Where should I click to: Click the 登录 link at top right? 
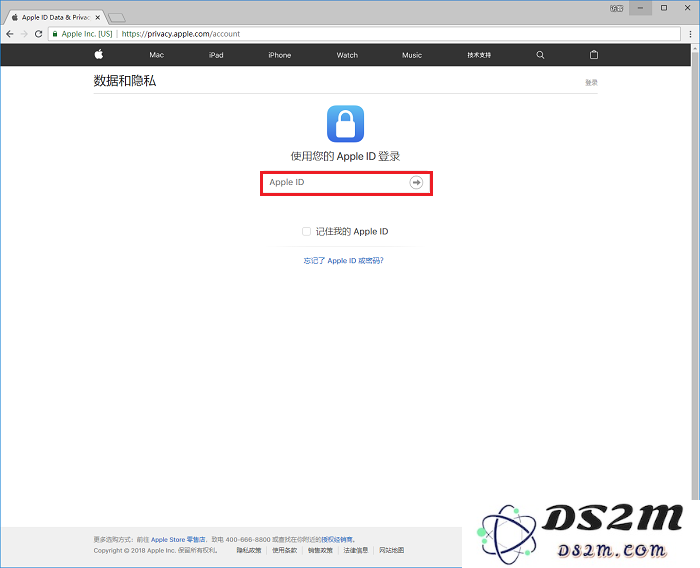pos(592,83)
